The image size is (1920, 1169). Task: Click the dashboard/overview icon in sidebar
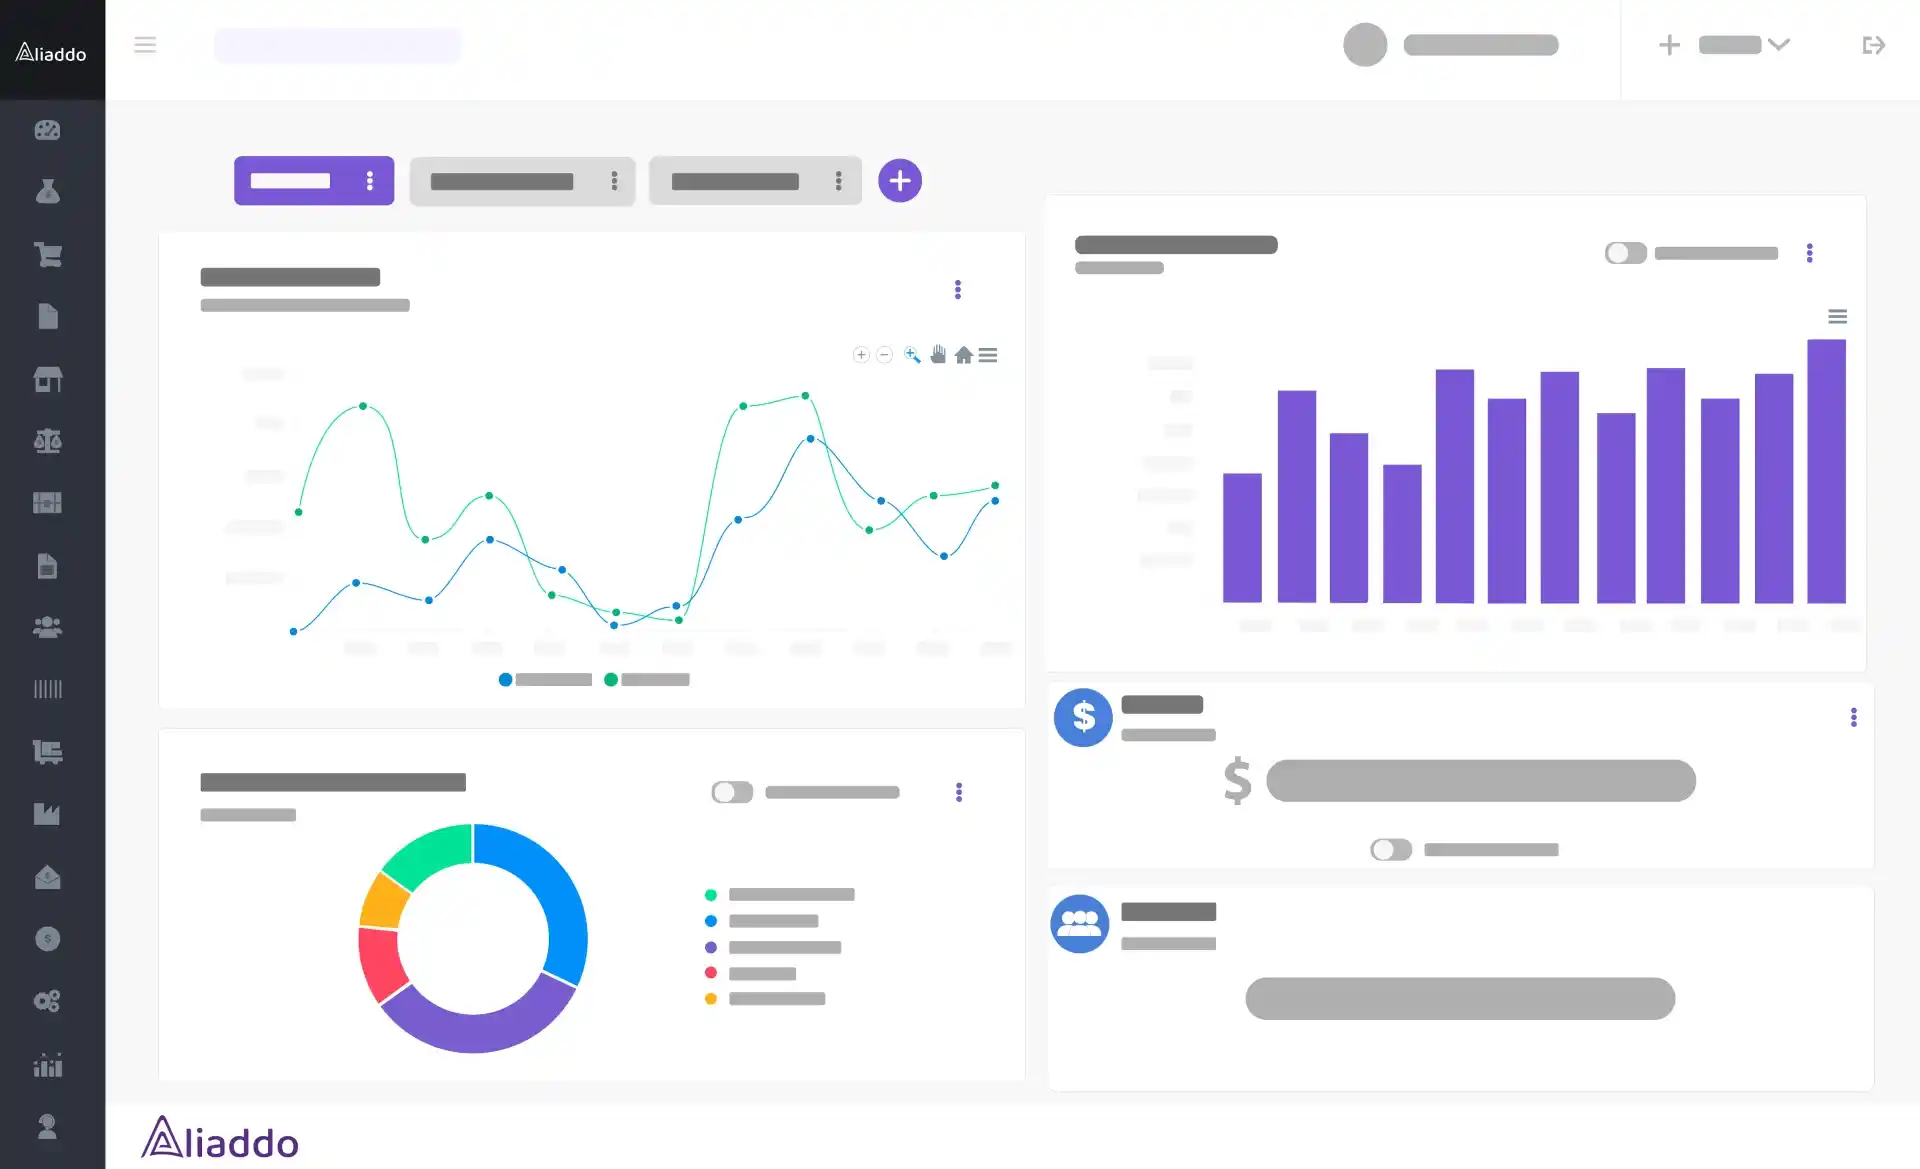pos(48,129)
